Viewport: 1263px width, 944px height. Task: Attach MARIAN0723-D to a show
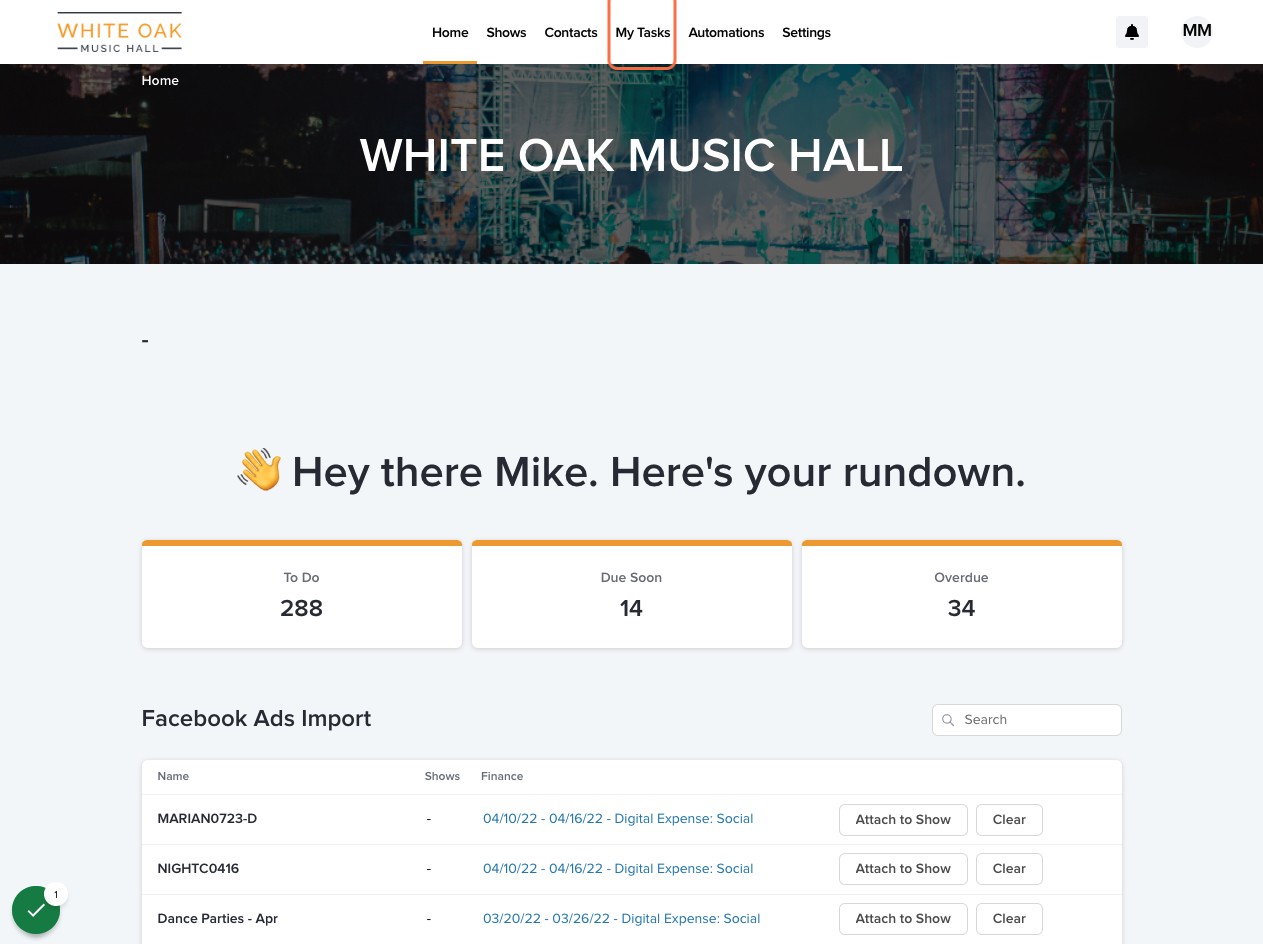tap(903, 819)
